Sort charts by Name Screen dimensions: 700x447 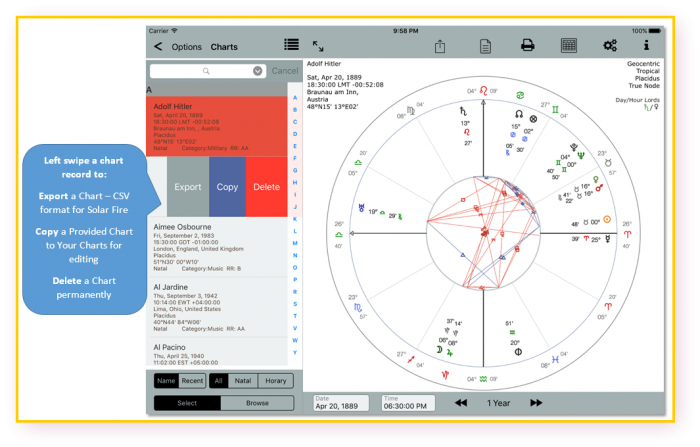point(166,381)
